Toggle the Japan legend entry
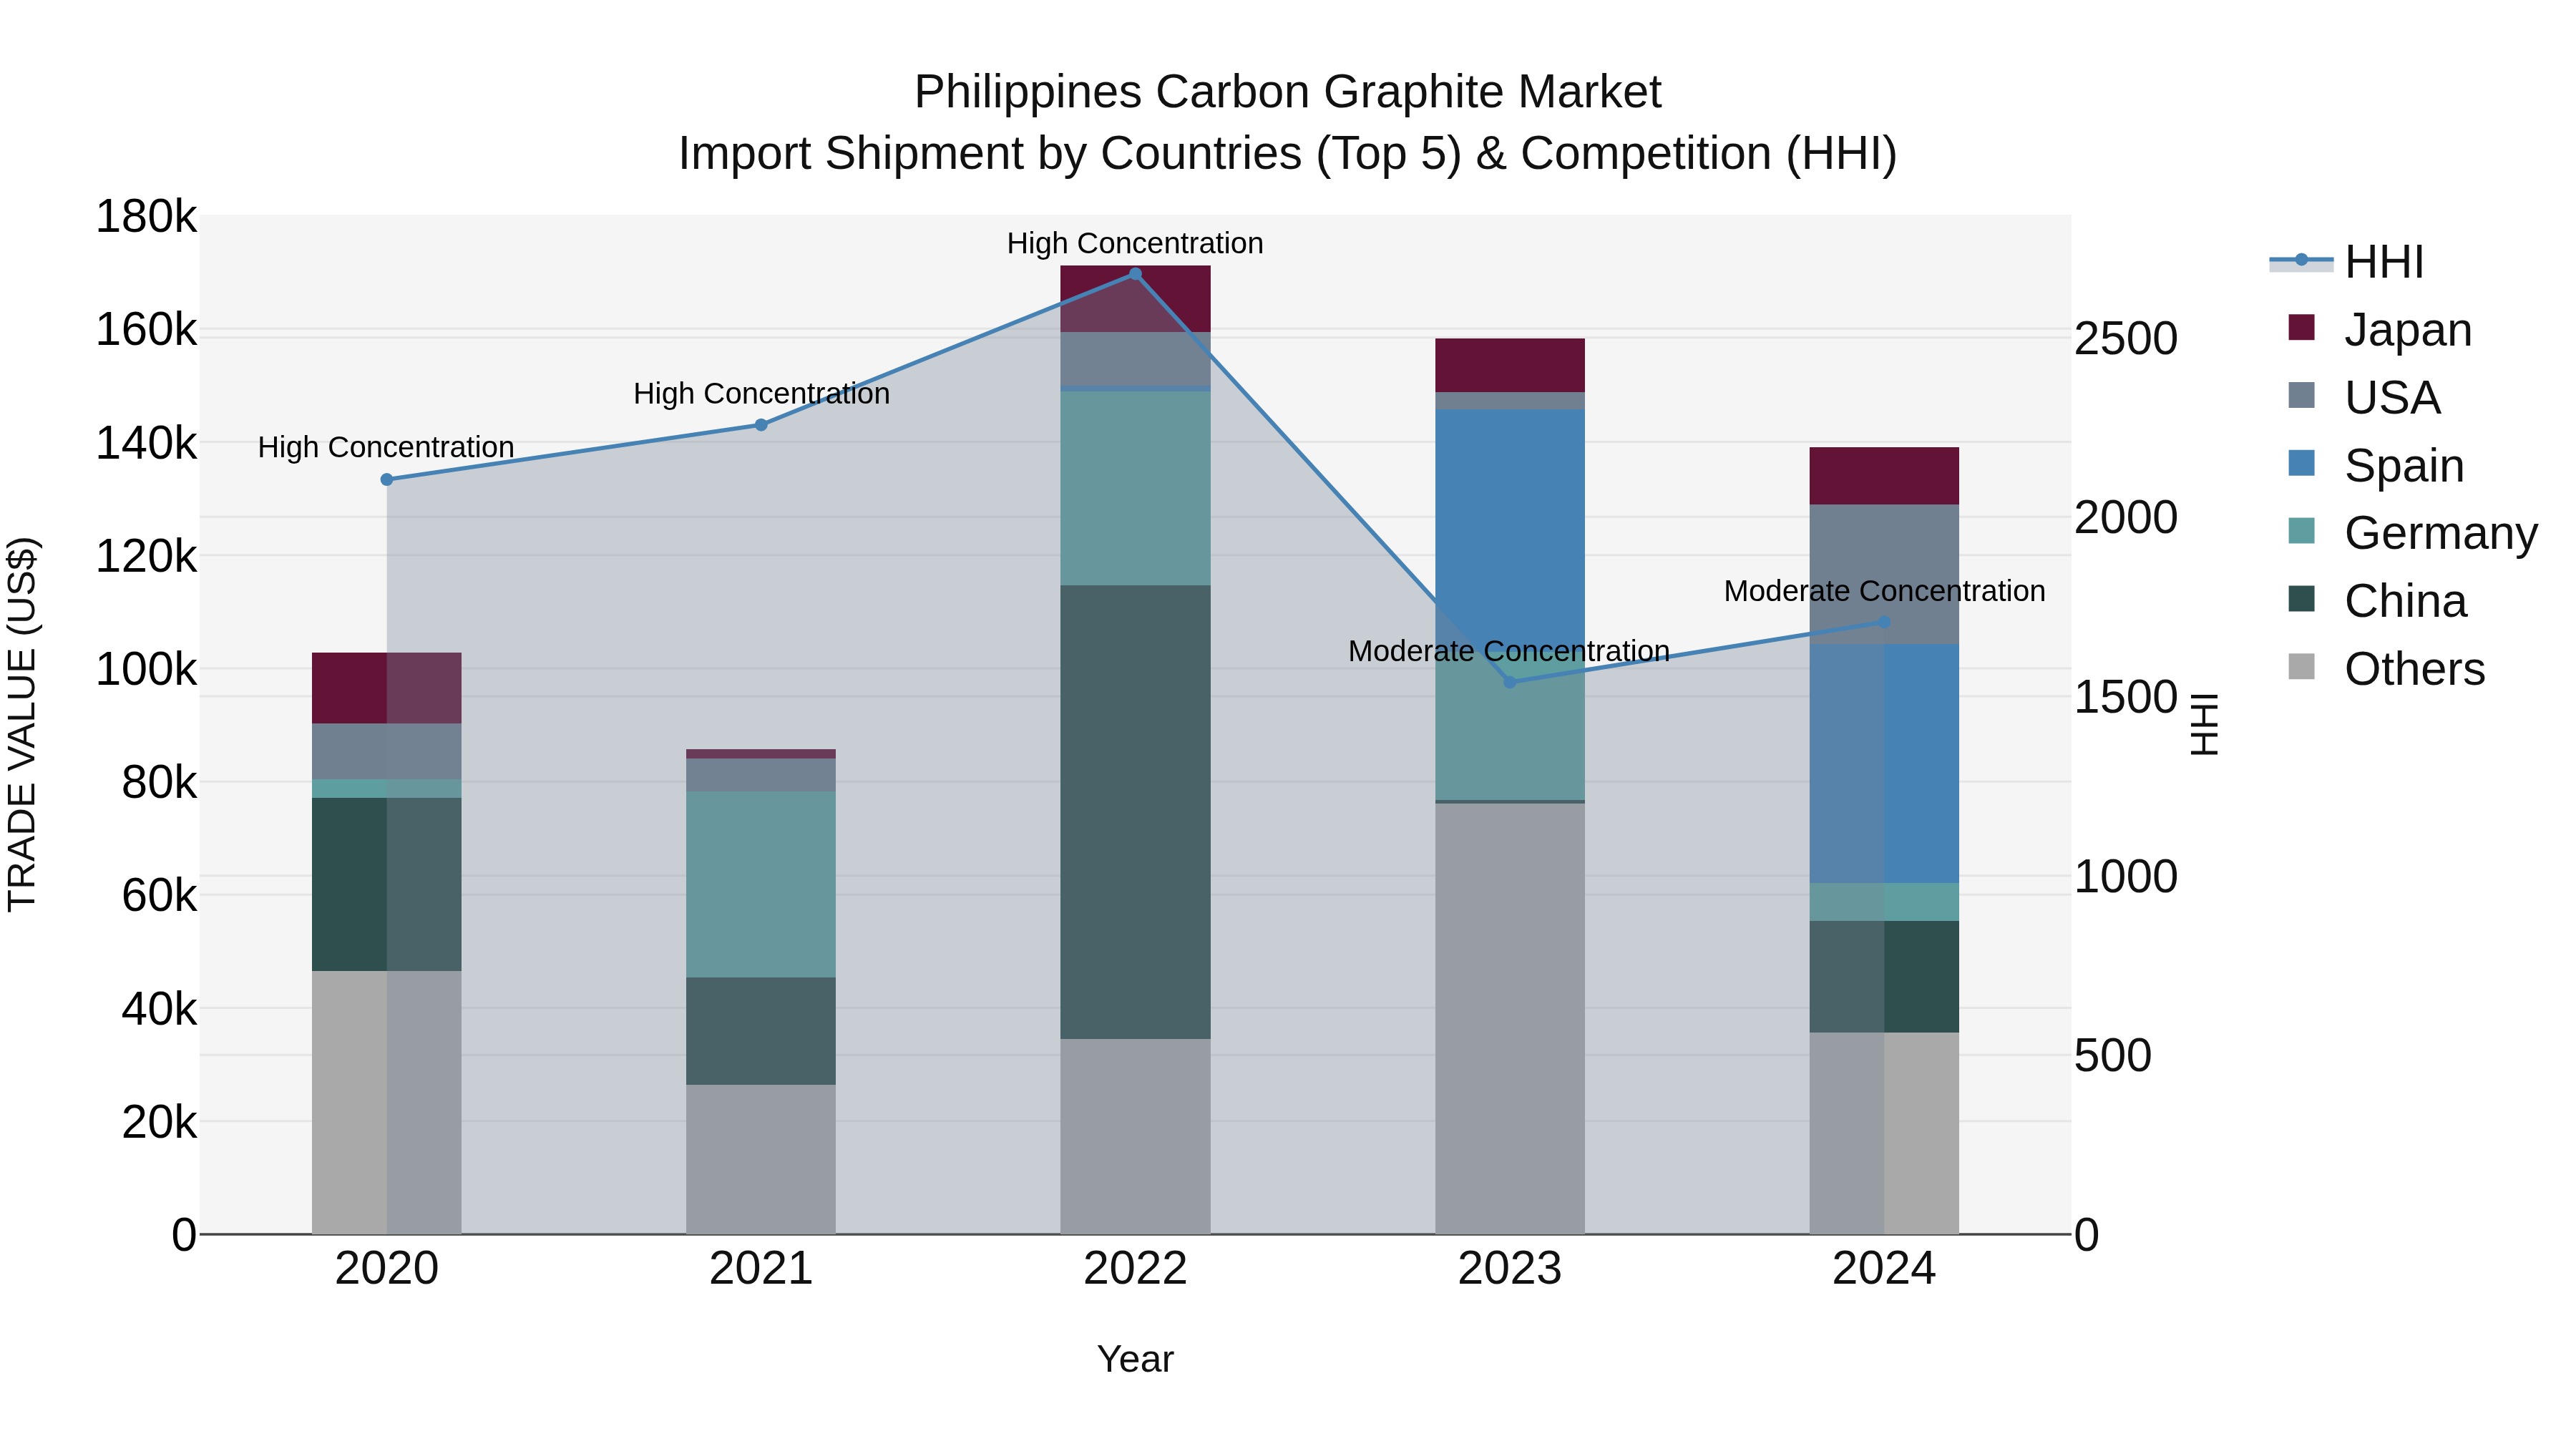This screenshot has width=2576, height=1449. click(x=2380, y=329)
